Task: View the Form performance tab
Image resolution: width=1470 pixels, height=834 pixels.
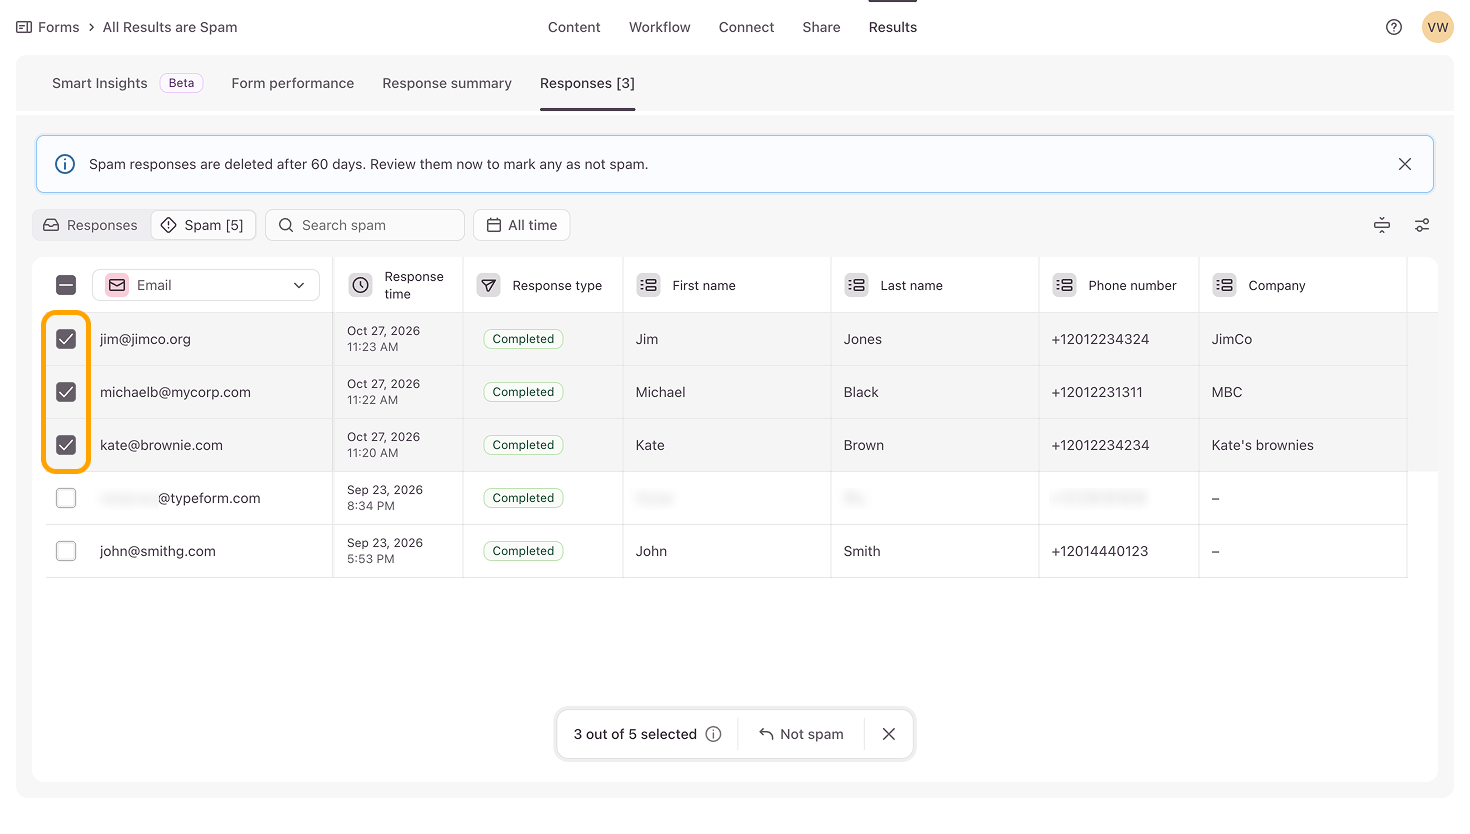Action: point(293,83)
